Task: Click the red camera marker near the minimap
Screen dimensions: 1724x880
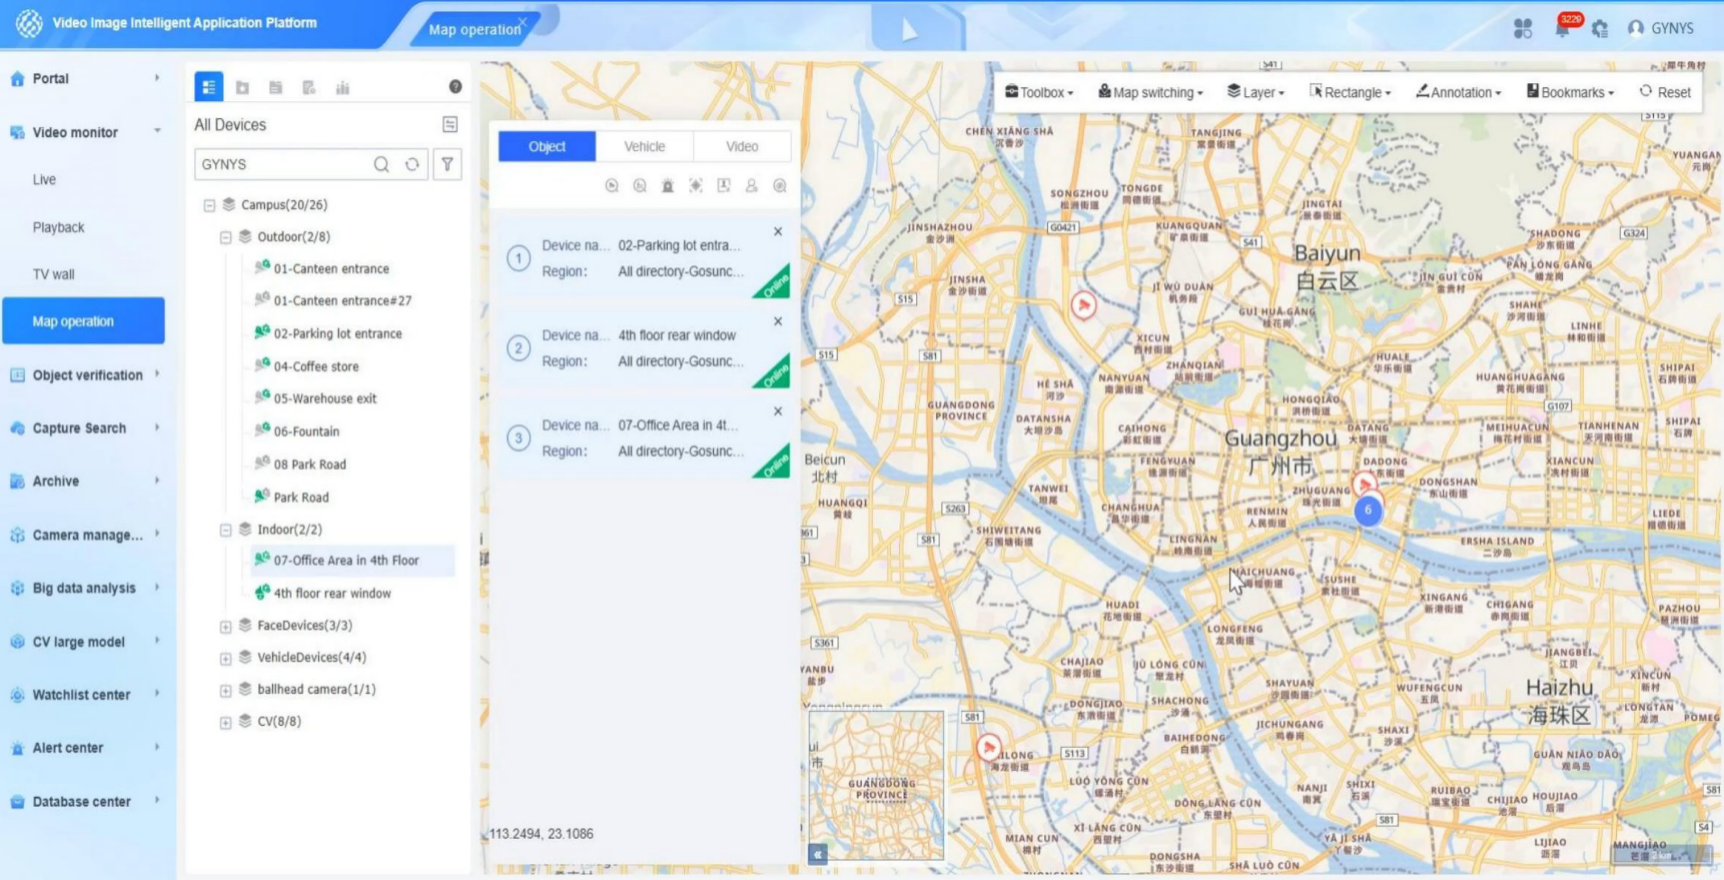Action: [988, 747]
